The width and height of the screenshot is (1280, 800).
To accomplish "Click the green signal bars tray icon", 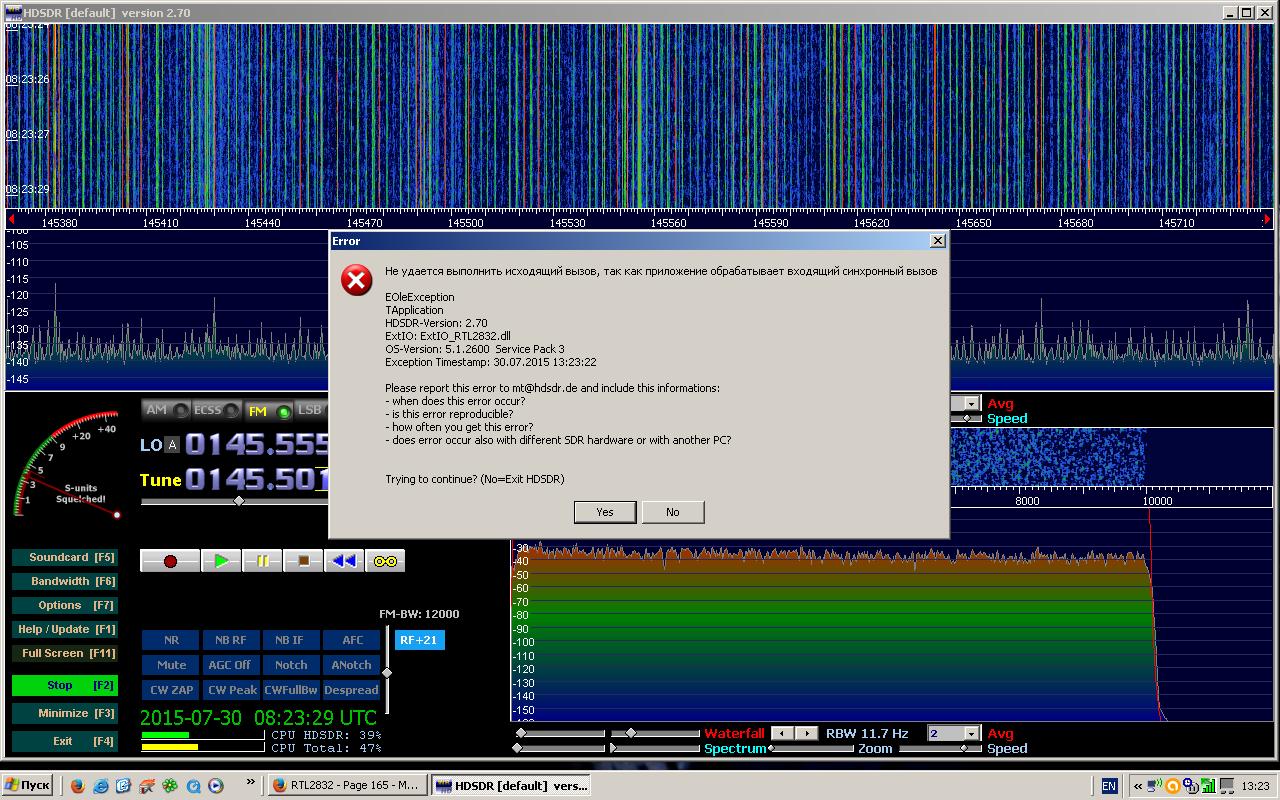I will pyautogui.click(x=1207, y=786).
